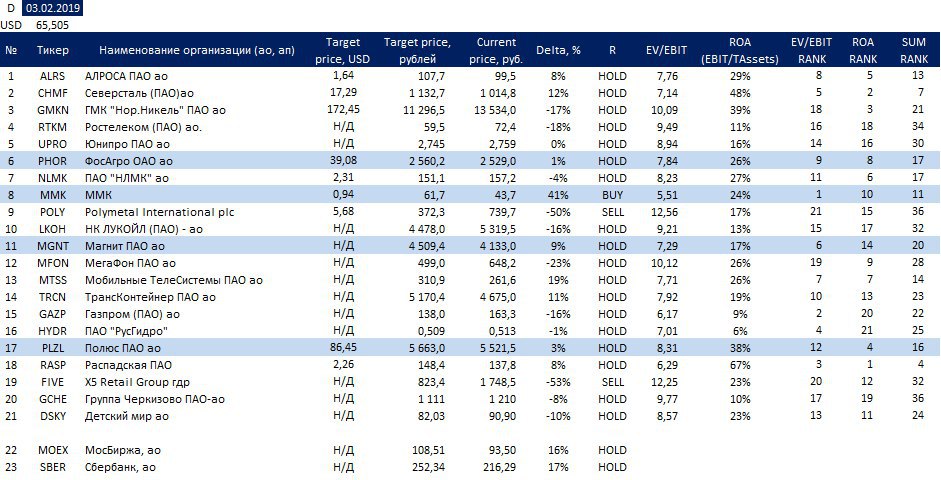Image resolution: width=941 pixels, height=480 pixels.
Task: Select target price 108,51 for MOEX
Action: [x=429, y=451]
